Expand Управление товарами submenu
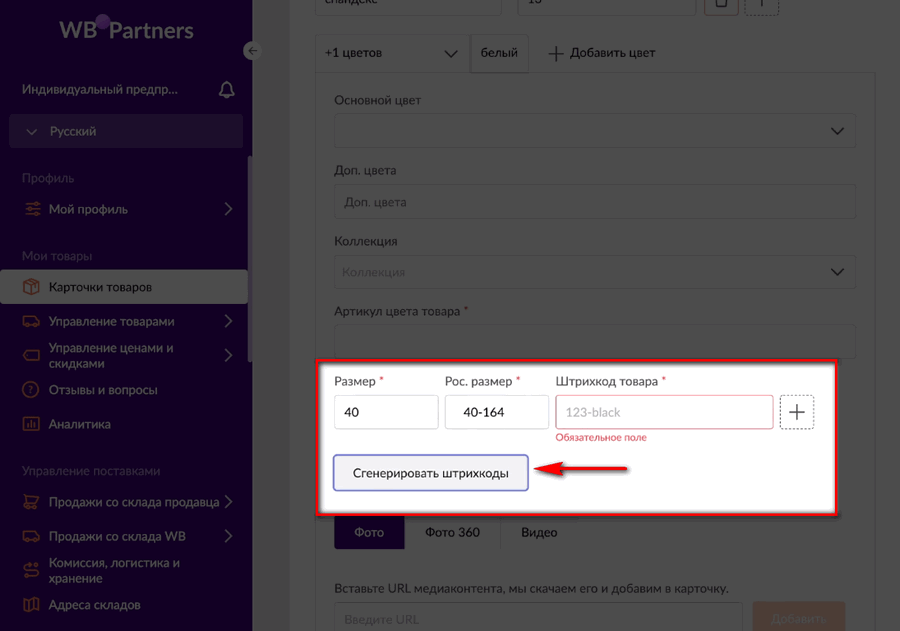 [x=126, y=321]
